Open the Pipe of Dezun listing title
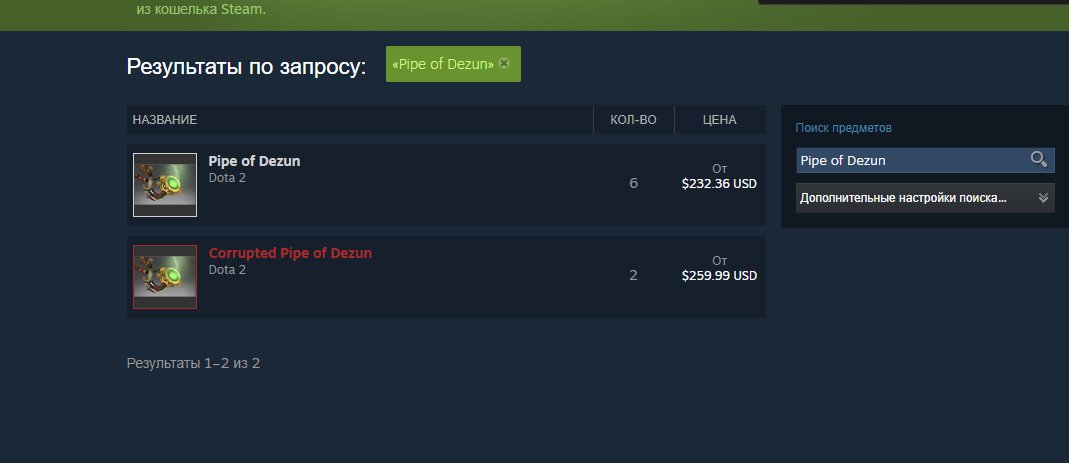 (254, 161)
